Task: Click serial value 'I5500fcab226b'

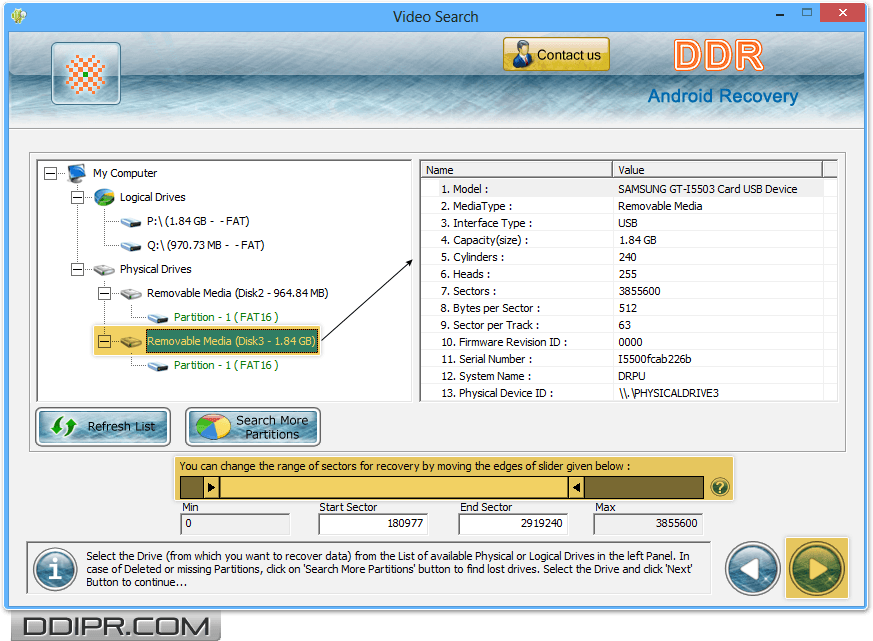Action: 655,359
